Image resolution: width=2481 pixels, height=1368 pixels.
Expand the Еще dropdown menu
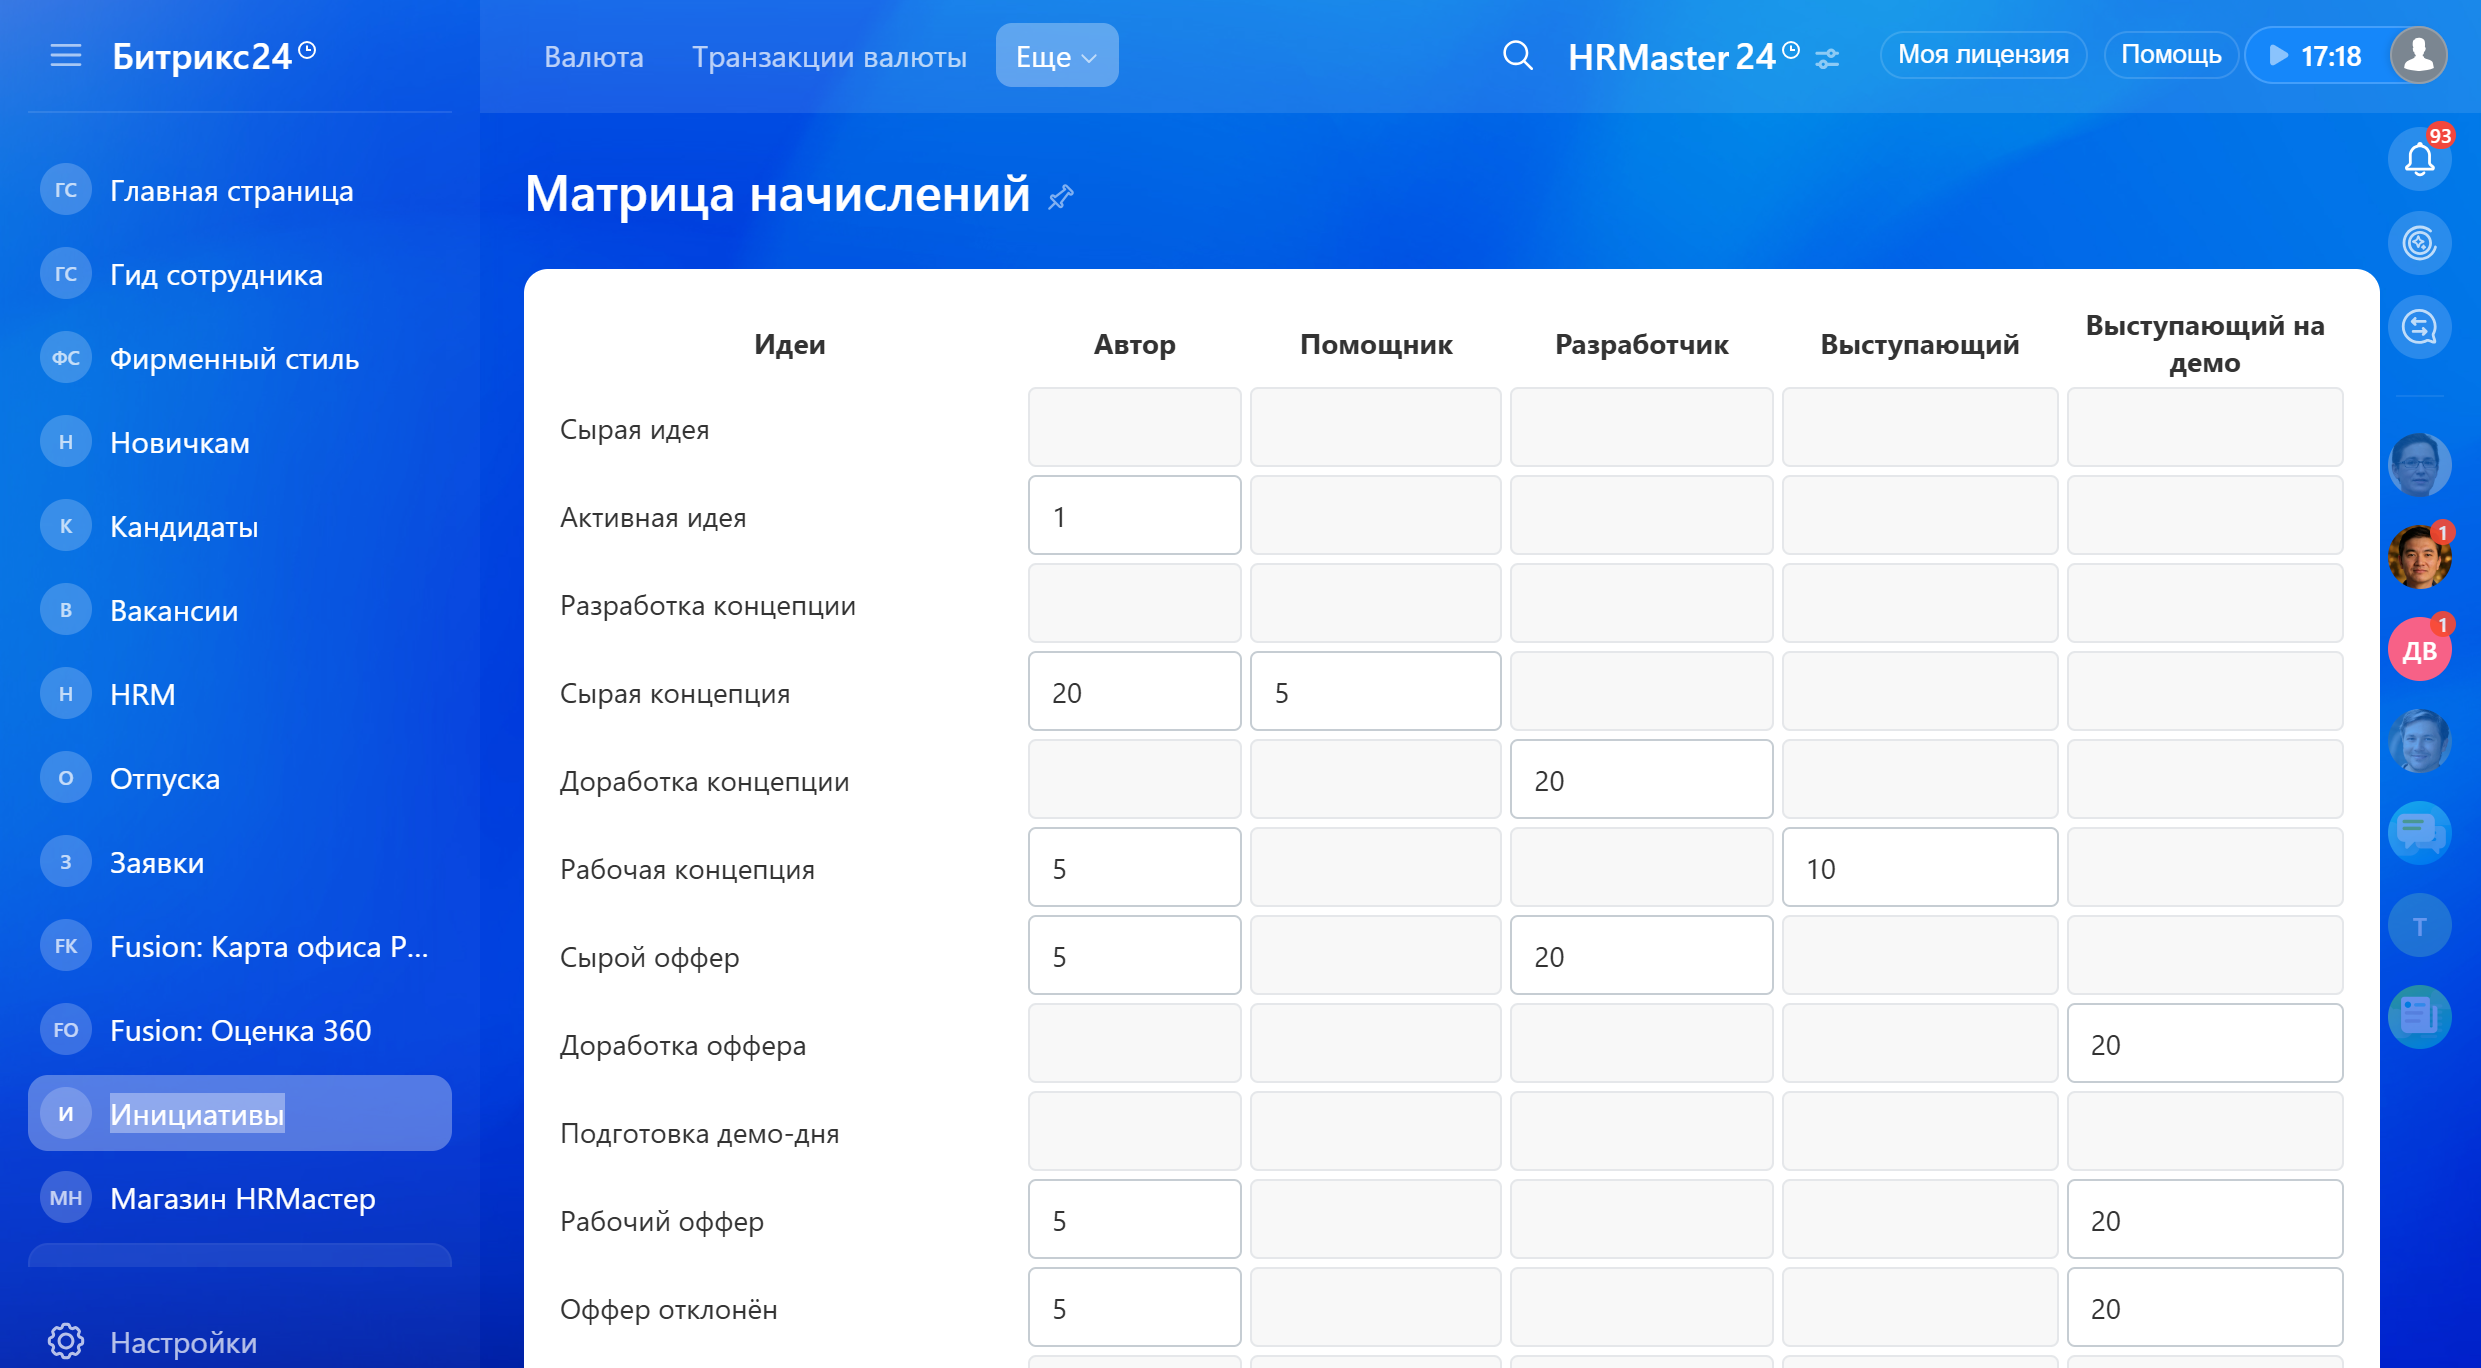1056,56
